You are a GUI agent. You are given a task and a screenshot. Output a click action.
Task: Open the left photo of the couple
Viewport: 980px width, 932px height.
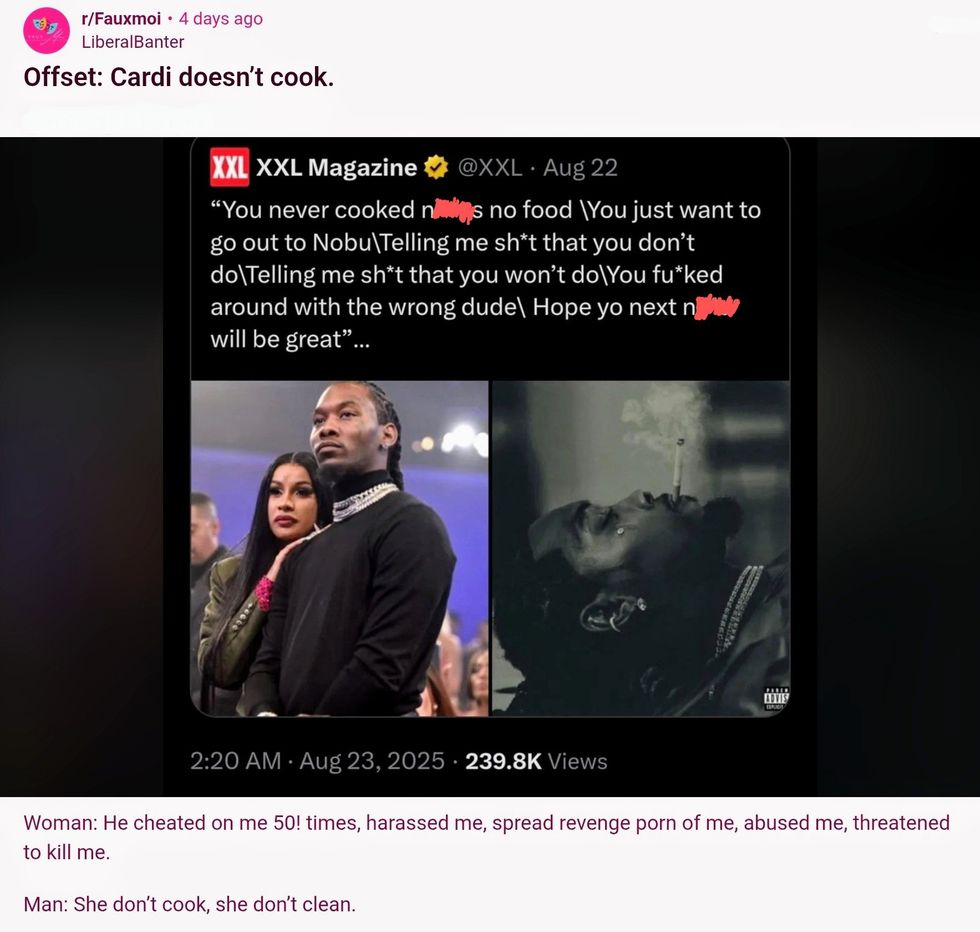coord(339,548)
